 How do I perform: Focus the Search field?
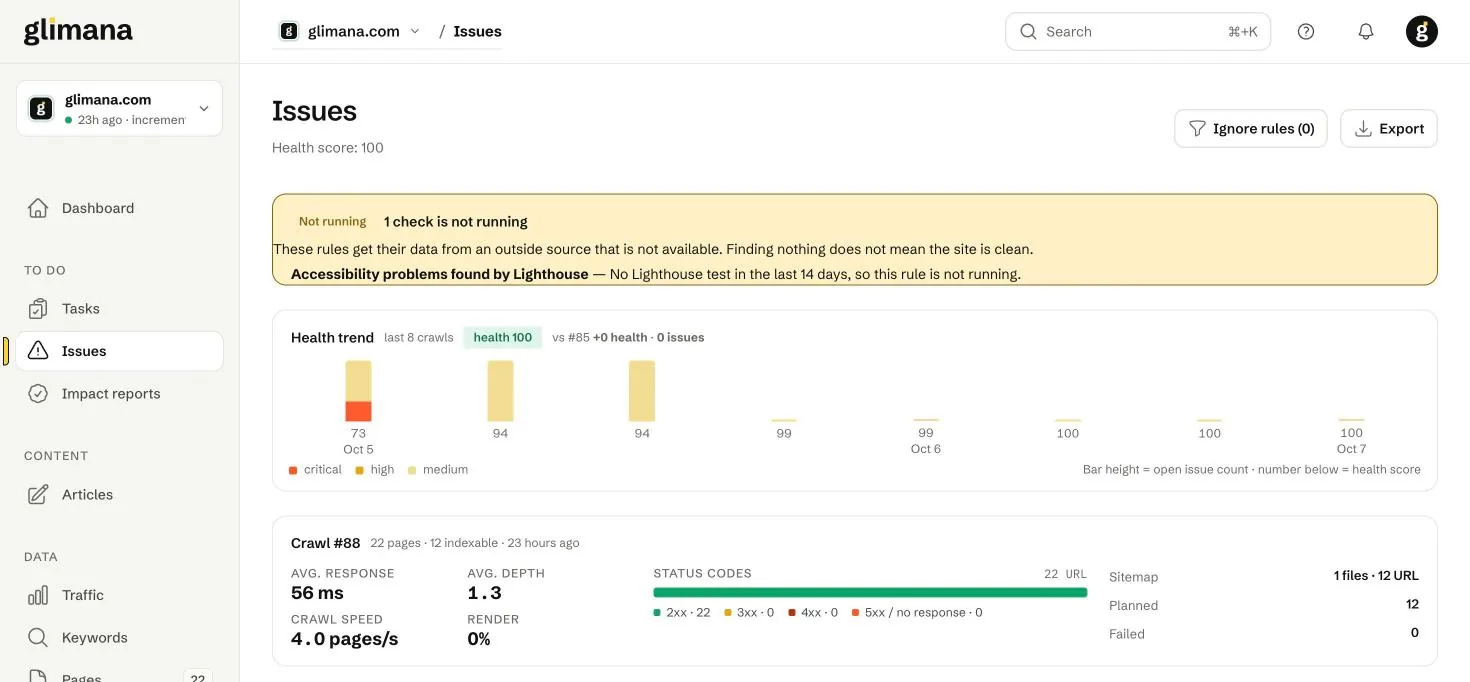pyautogui.click(x=1138, y=31)
